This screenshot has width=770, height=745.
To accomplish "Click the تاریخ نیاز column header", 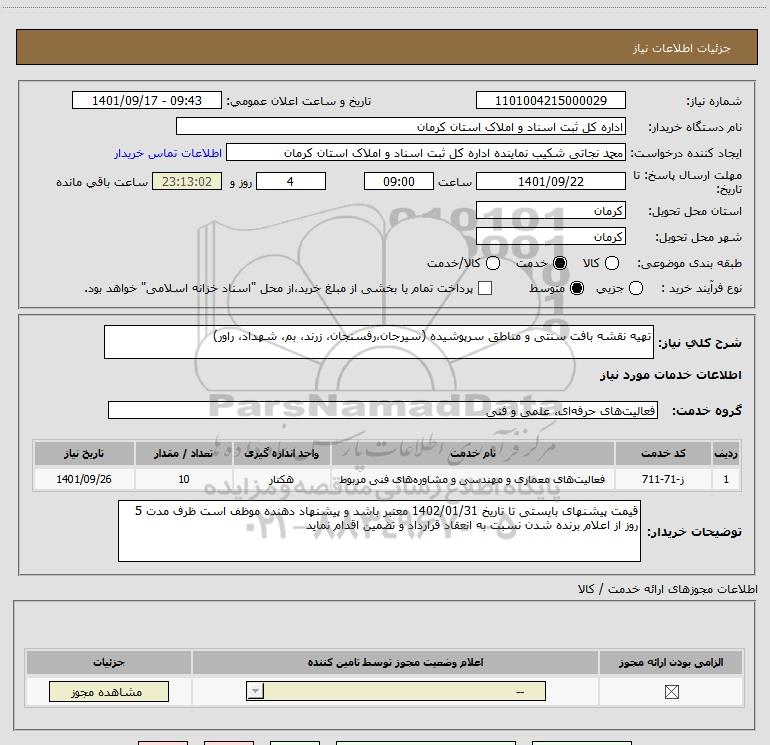I will coord(84,453).
